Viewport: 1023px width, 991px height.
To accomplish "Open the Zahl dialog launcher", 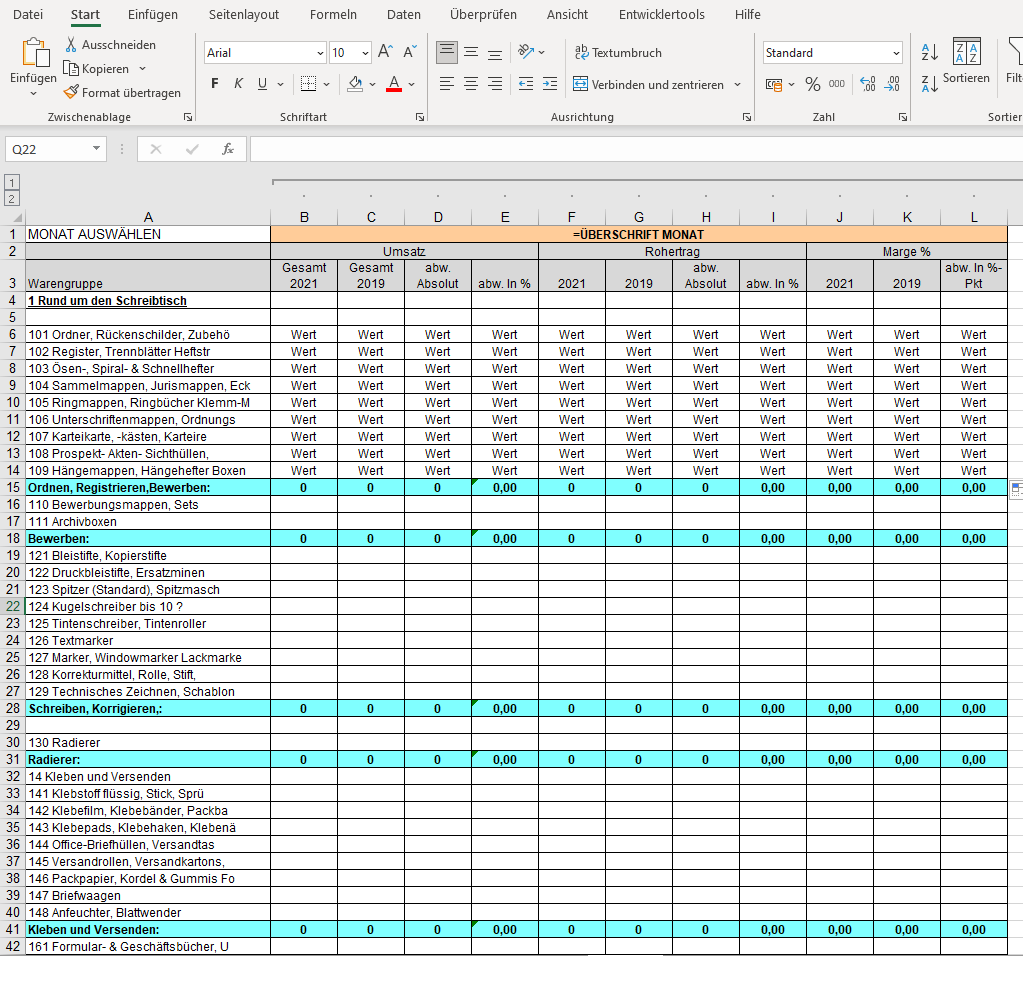I will pyautogui.click(x=903, y=117).
